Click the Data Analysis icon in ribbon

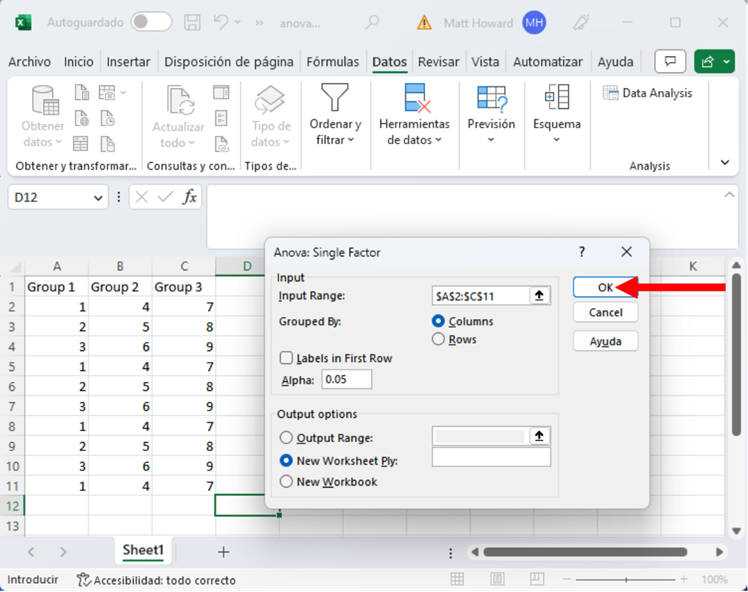(x=610, y=93)
